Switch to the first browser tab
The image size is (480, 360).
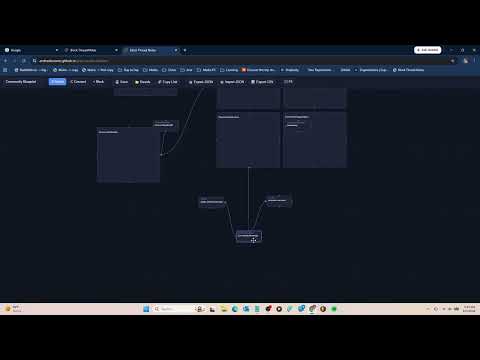[x=31, y=50]
